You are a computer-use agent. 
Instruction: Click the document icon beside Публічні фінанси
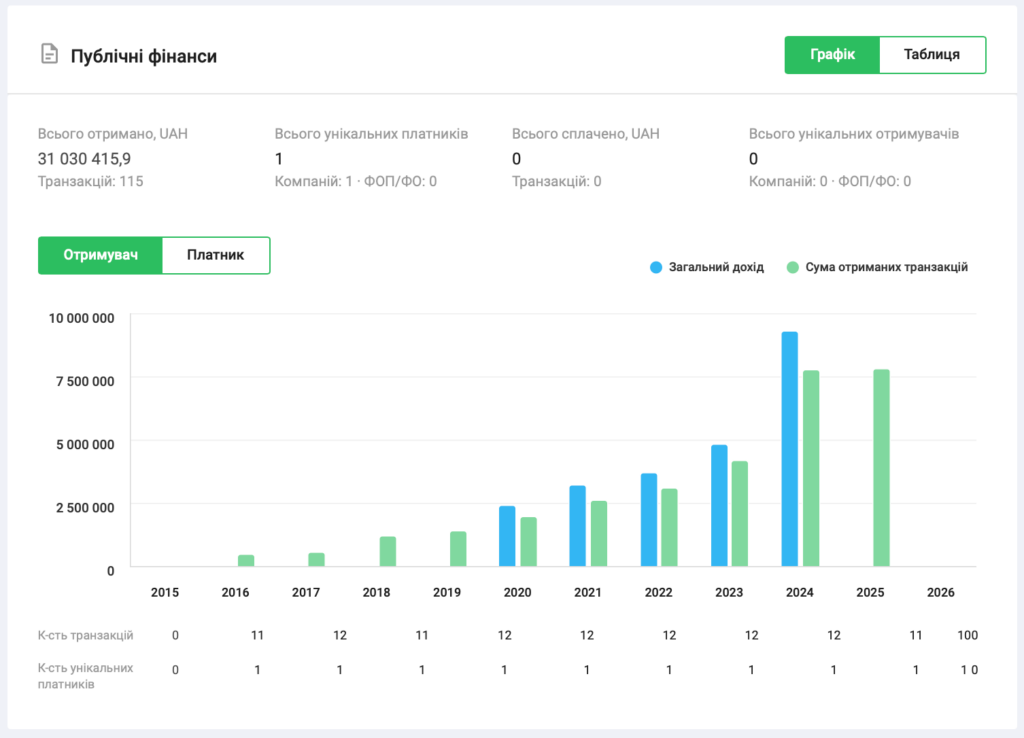[48, 55]
